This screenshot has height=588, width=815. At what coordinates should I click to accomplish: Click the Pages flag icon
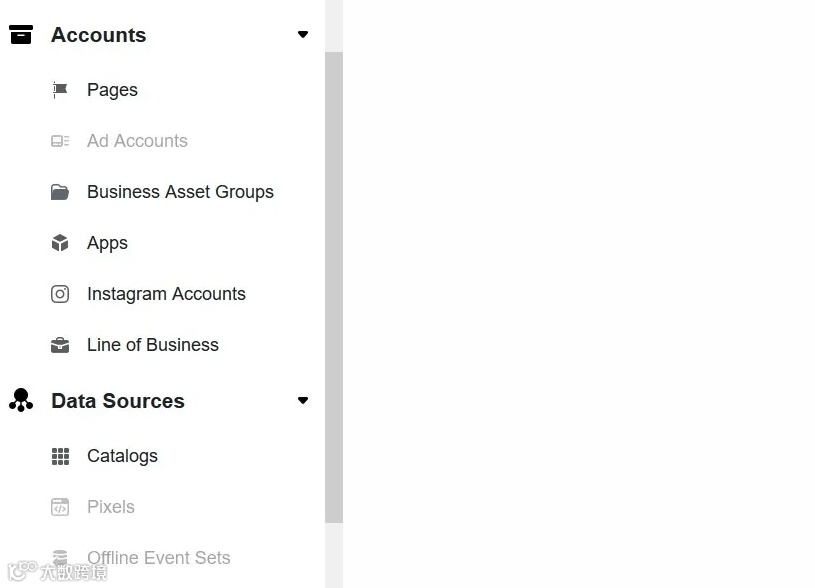coord(60,90)
